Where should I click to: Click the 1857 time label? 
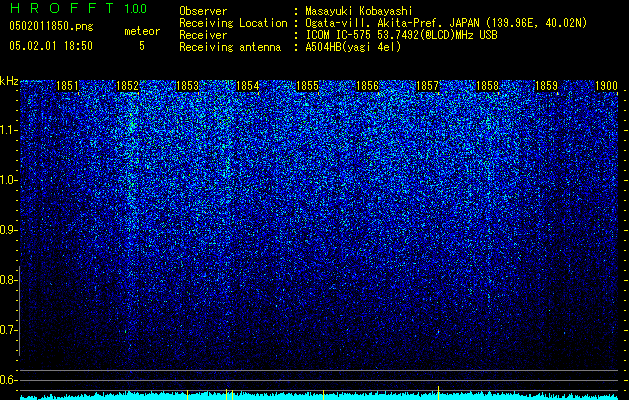427,86
